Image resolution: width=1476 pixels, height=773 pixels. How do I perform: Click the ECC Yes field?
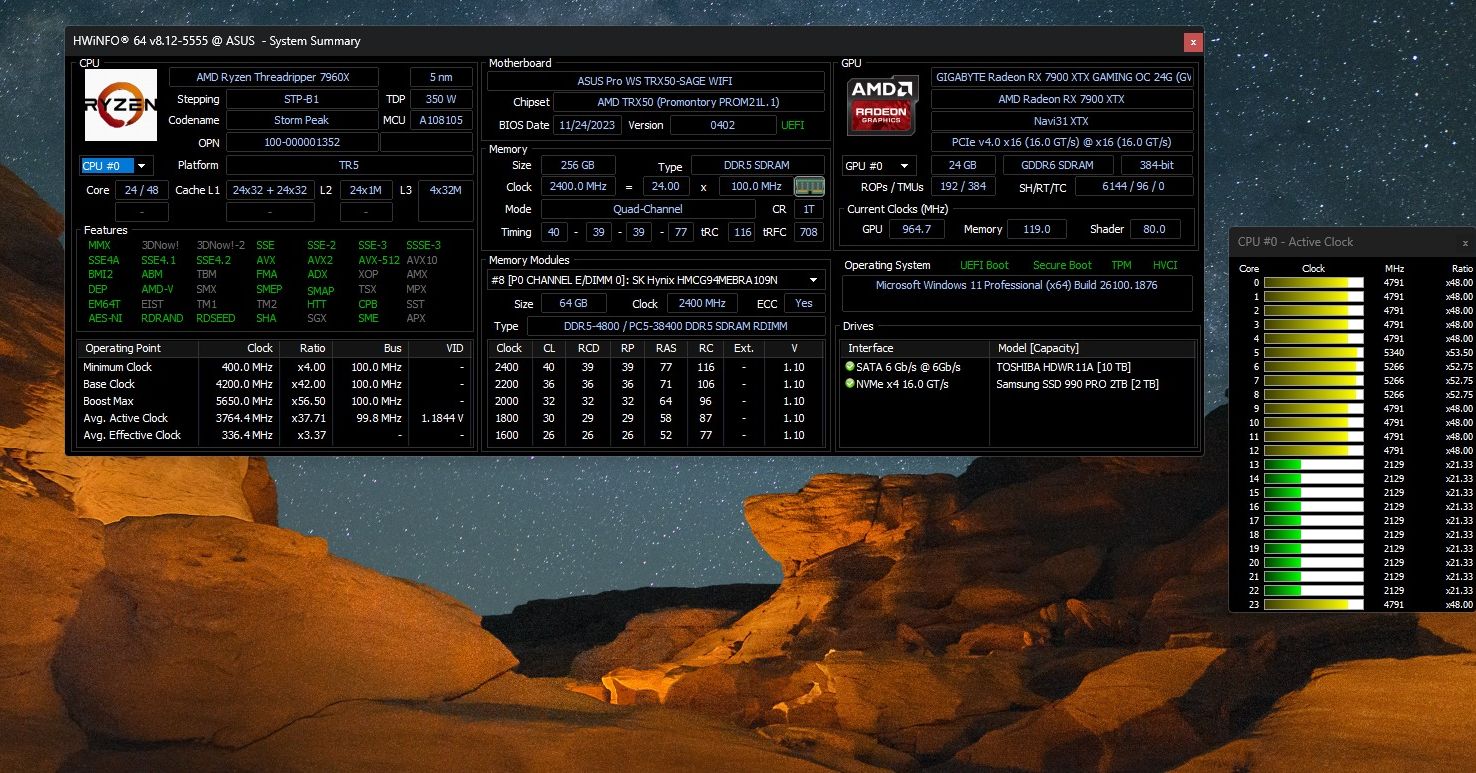803,303
